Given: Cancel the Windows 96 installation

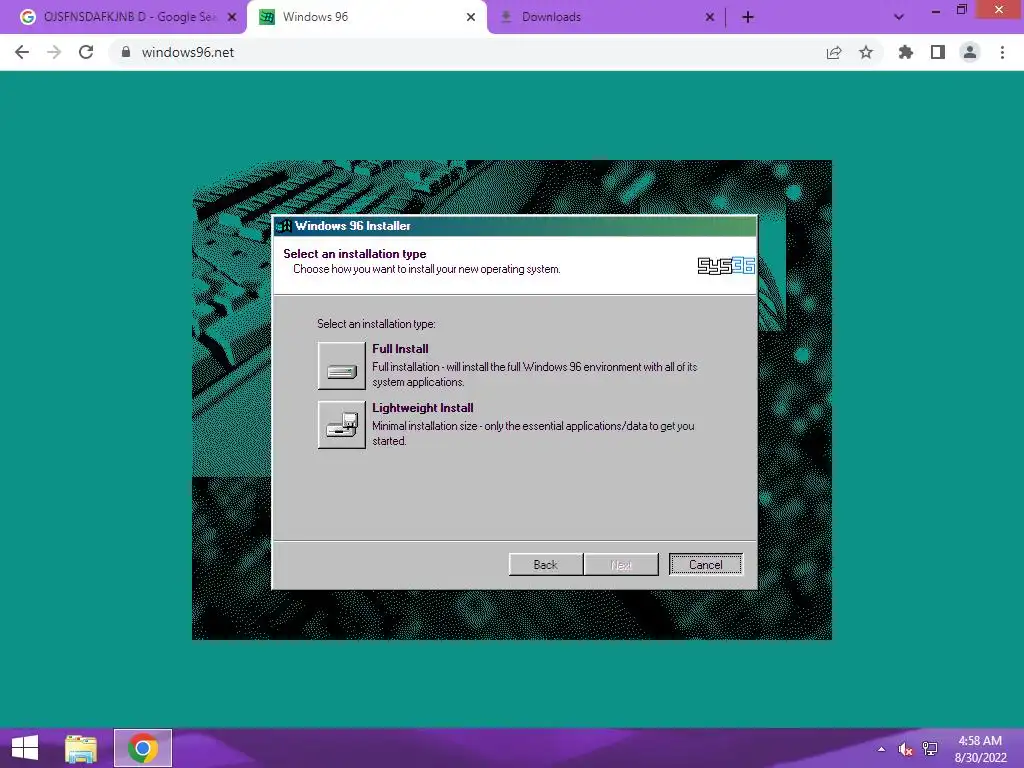Looking at the screenshot, I should [x=706, y=564].
